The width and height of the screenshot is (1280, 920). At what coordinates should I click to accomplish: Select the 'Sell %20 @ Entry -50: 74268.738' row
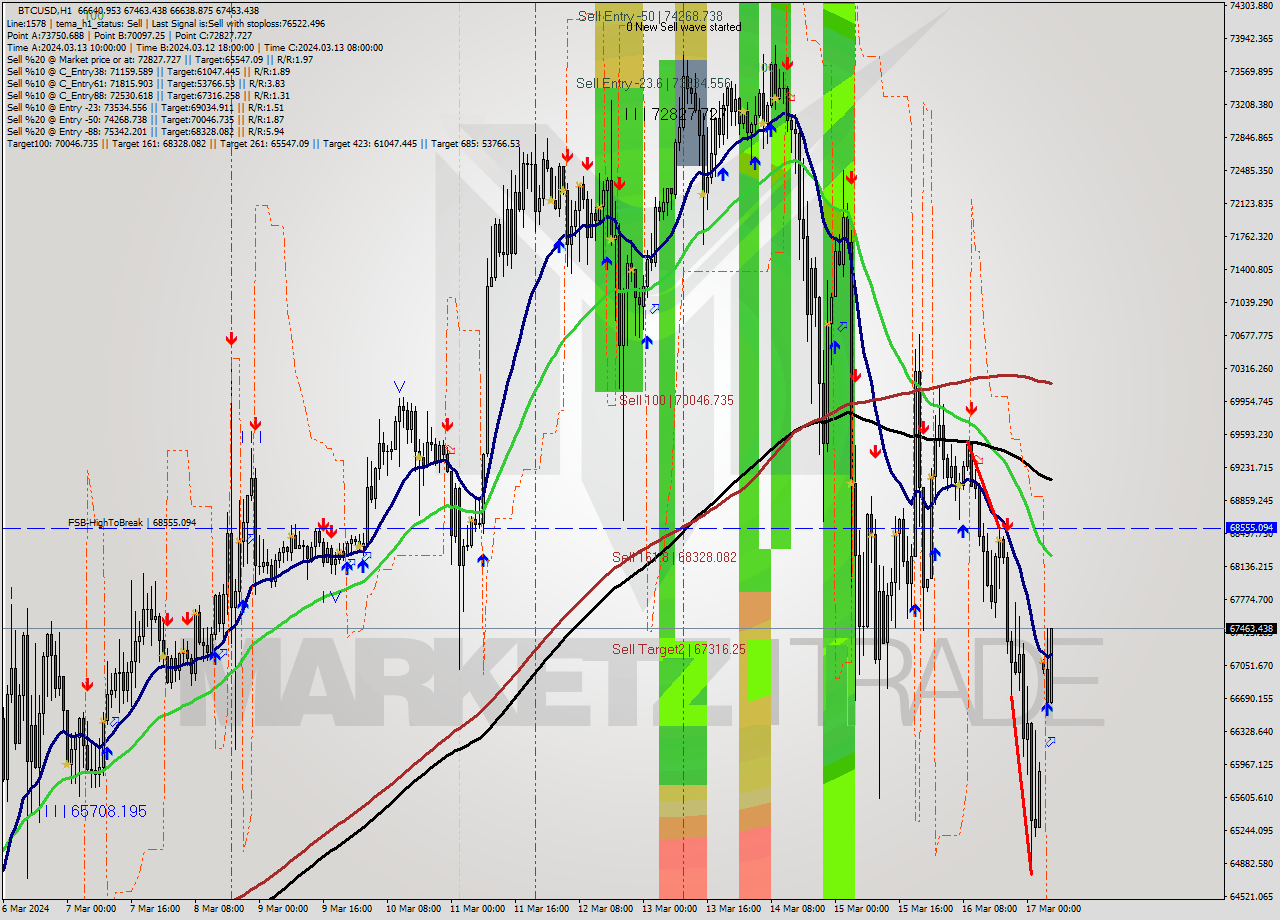145,119
